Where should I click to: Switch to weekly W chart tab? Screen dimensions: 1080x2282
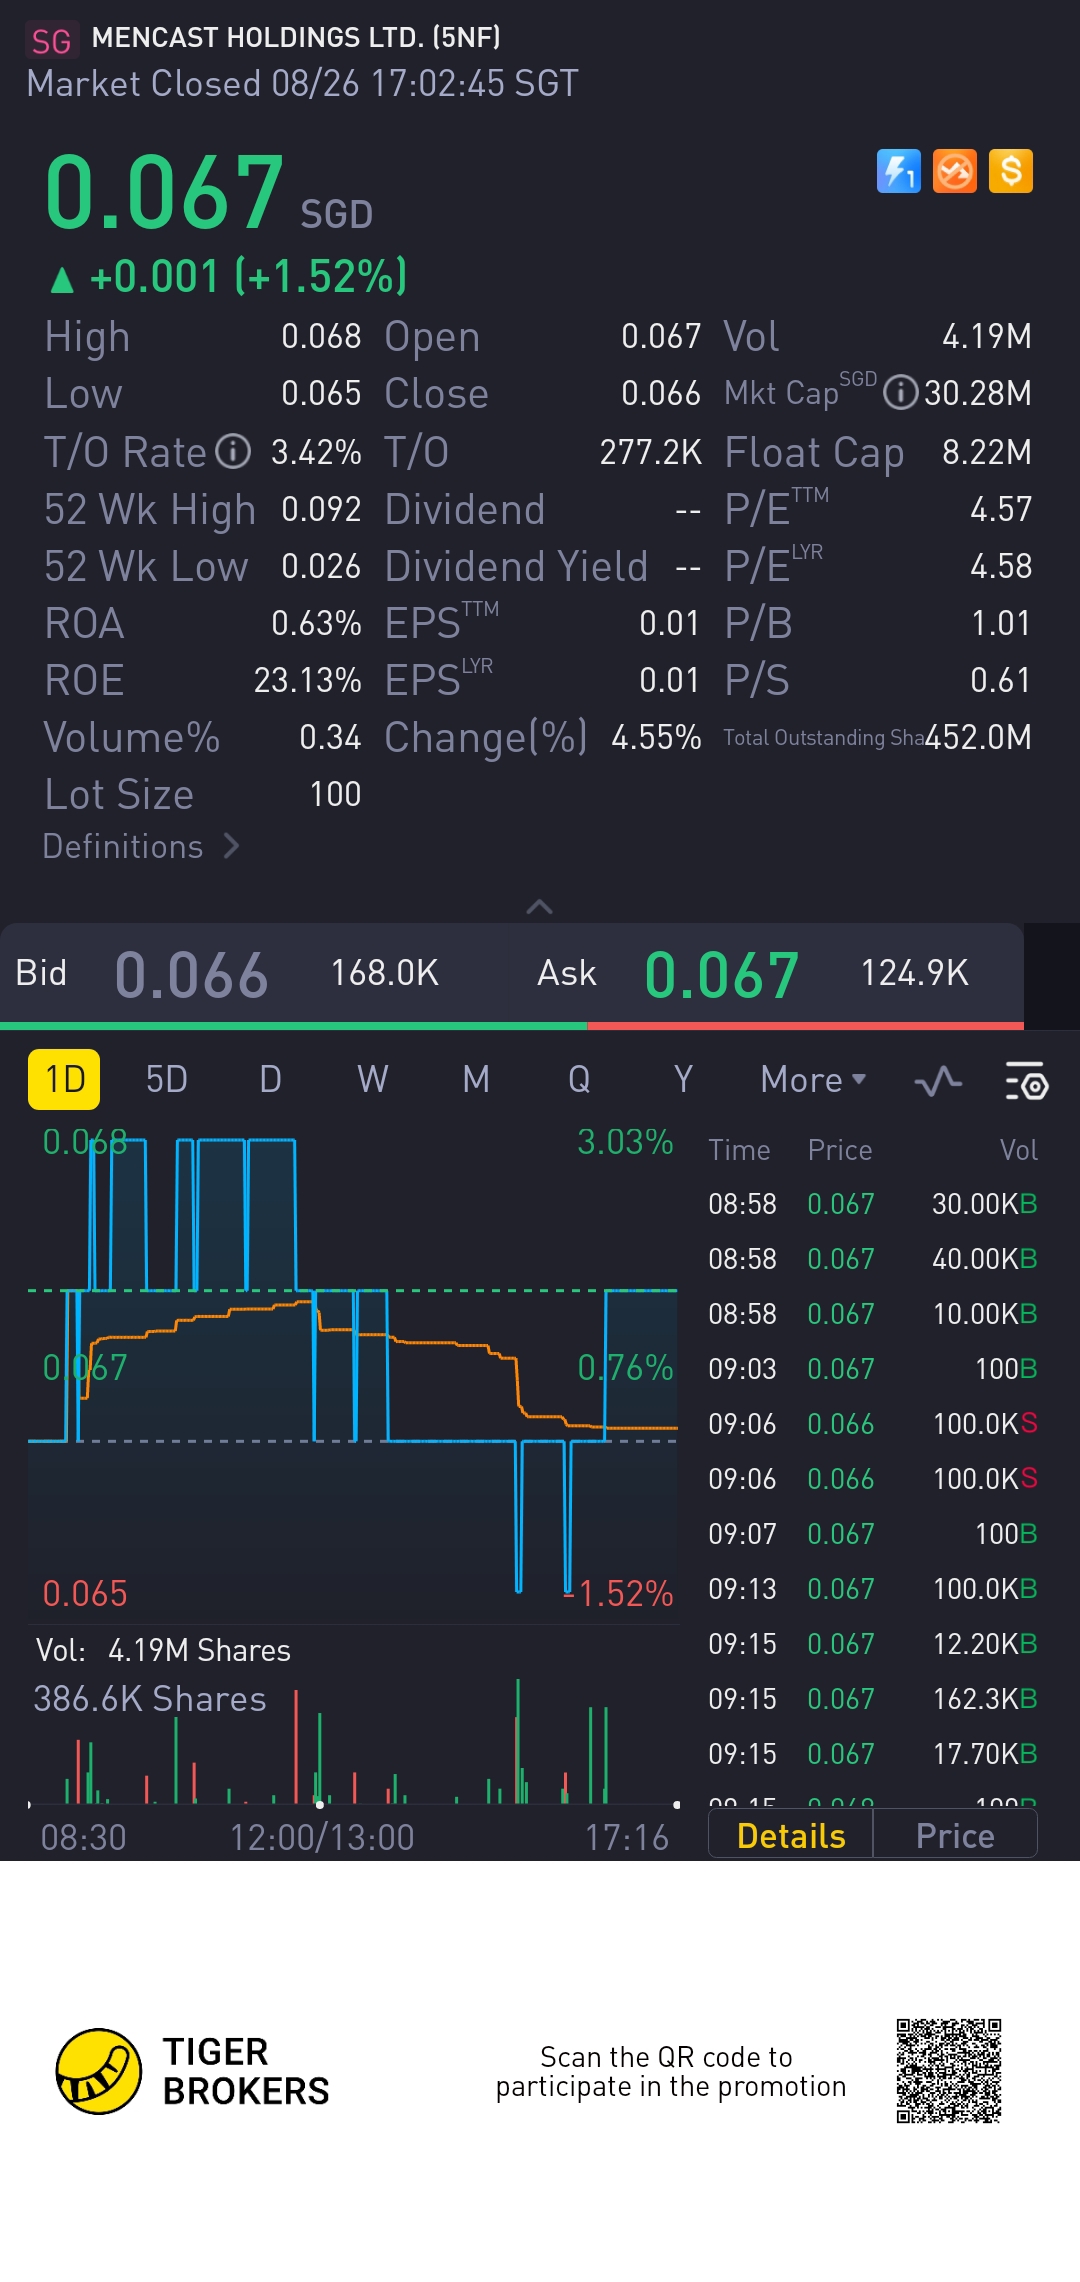pyautogui.click(x=372, y=1080)
